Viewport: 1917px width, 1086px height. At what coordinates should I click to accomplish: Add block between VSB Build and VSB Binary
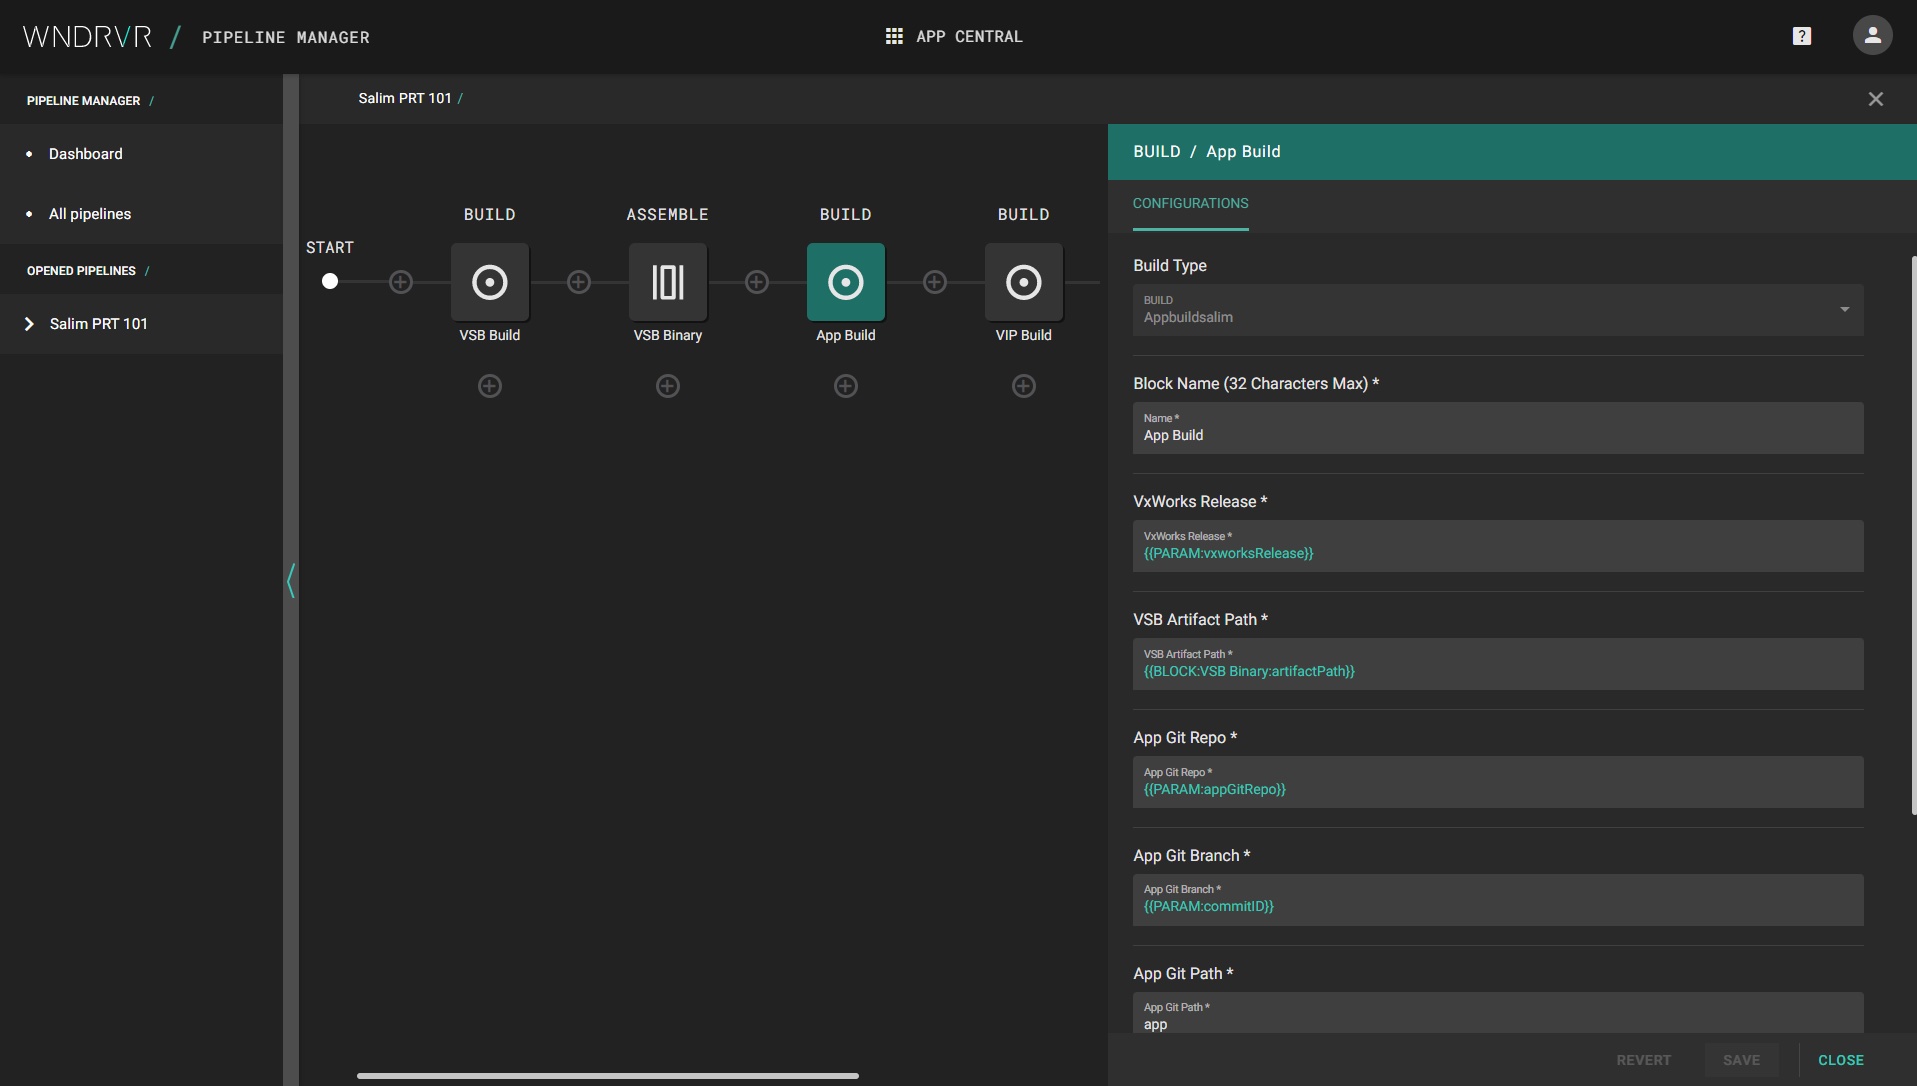pos(579,282)
